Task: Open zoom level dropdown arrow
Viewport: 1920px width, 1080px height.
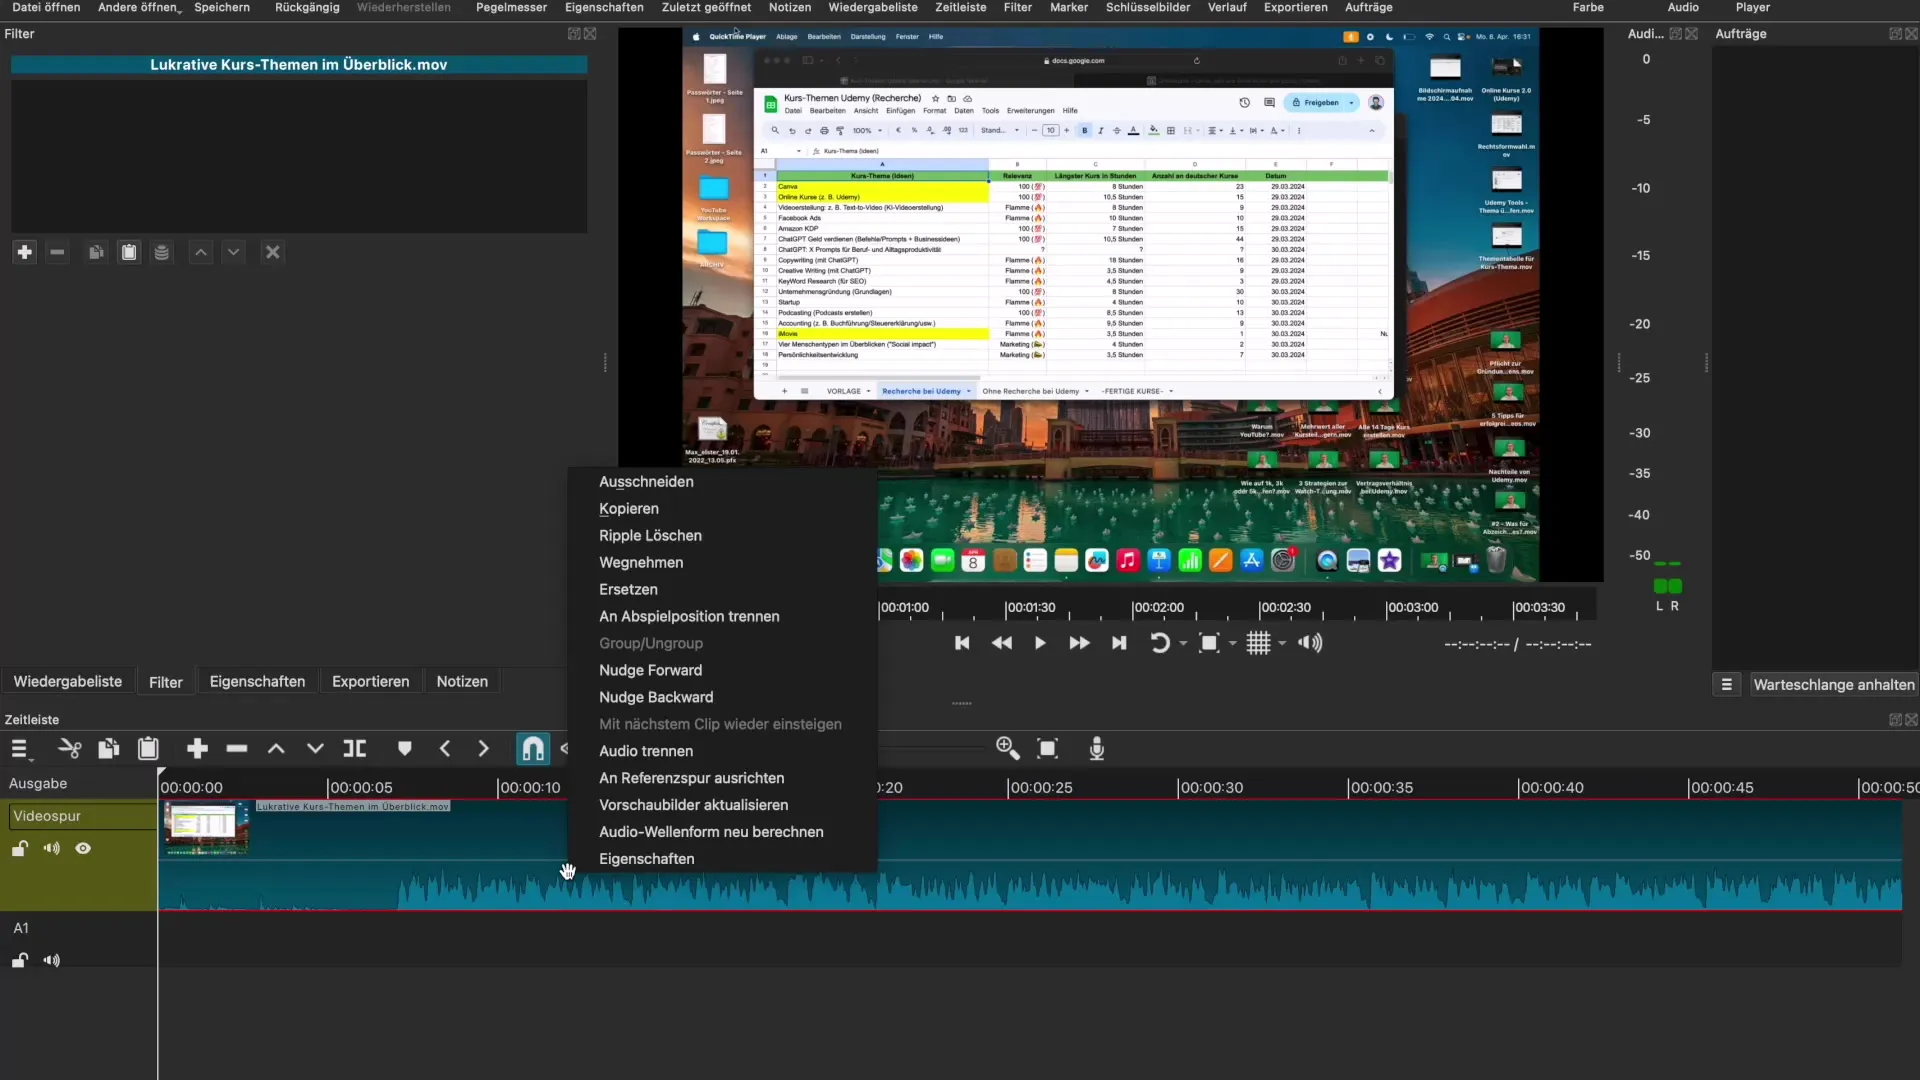Action: tap(1232, 644)
